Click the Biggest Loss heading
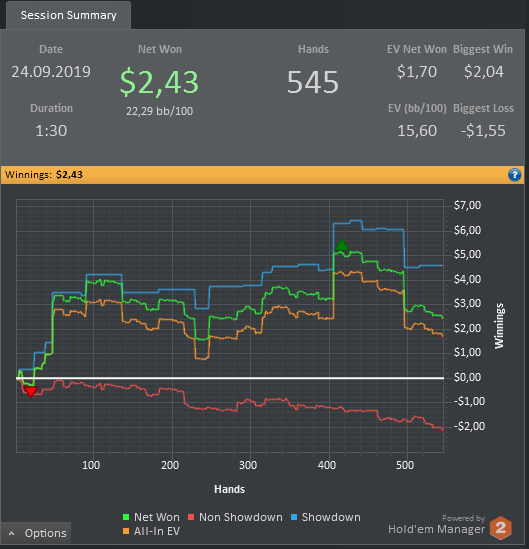 point(483,109)
